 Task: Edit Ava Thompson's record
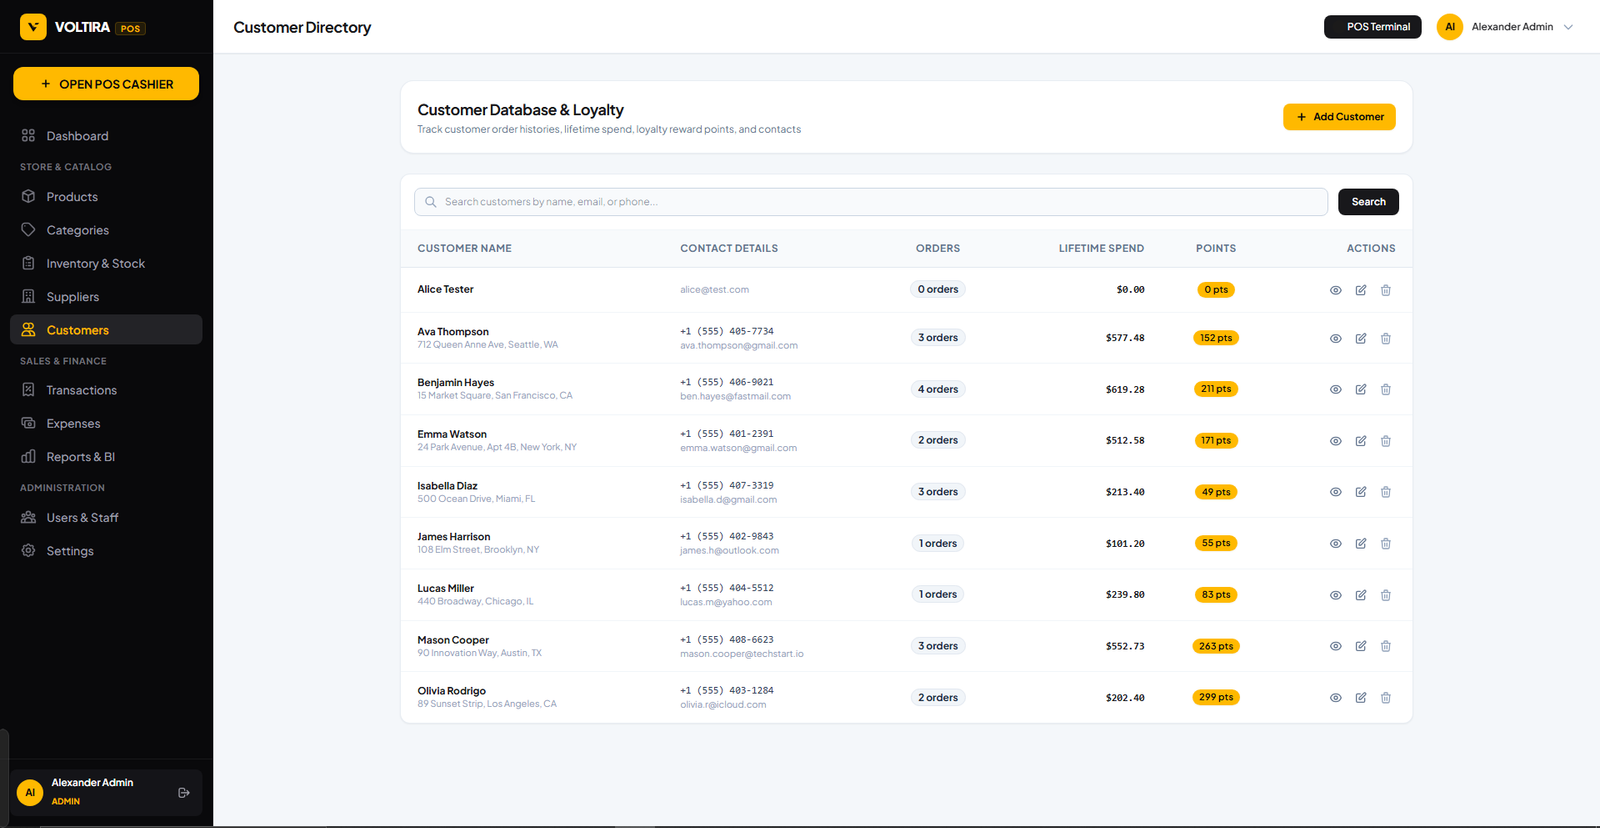1361,339
